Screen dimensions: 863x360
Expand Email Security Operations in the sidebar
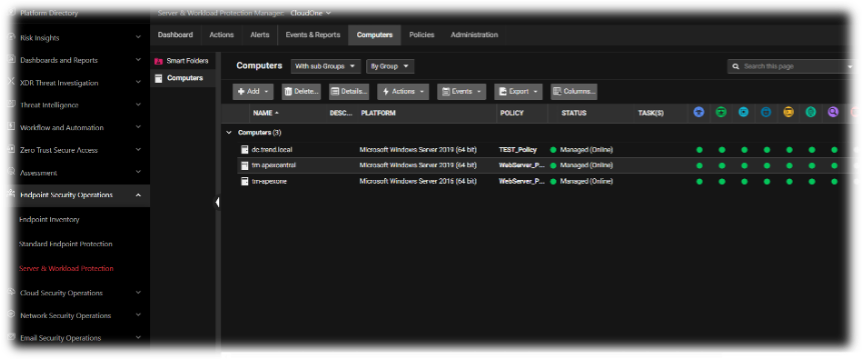(138, 337)
